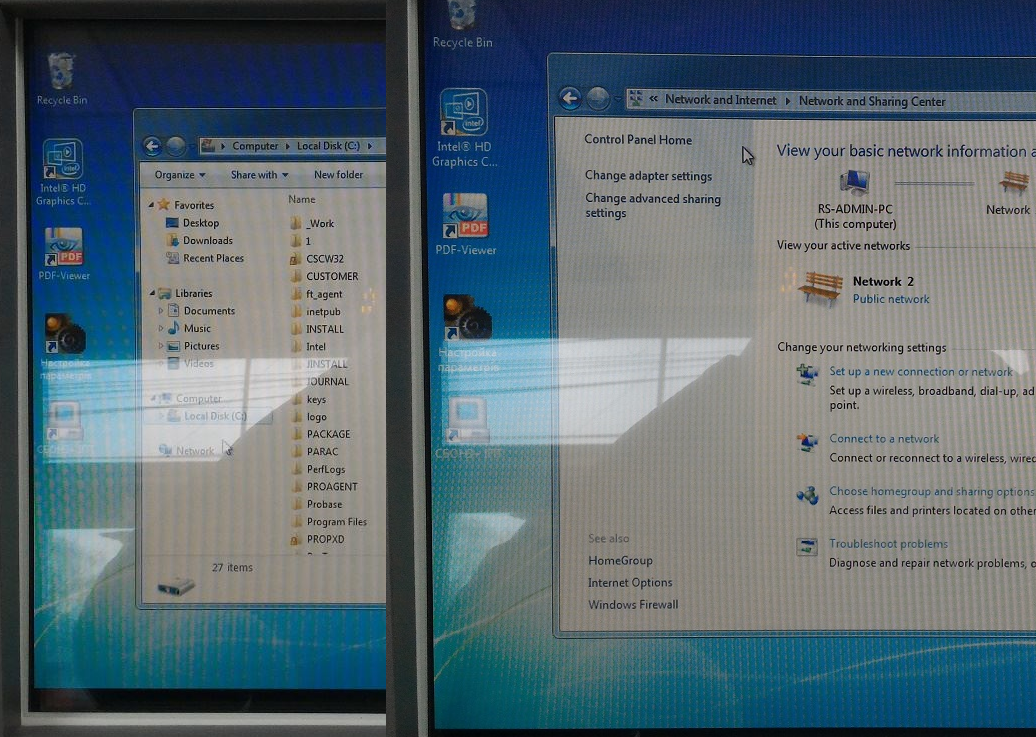Open breadcrumb arrow after Local Disk (C:)
Image resolution: width=1036 pixels, height=737 pixels.
pos(370,145)
